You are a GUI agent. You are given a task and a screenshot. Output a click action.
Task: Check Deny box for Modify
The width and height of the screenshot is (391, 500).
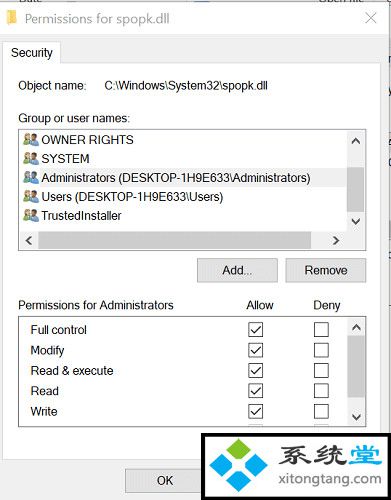coord(321,350)
